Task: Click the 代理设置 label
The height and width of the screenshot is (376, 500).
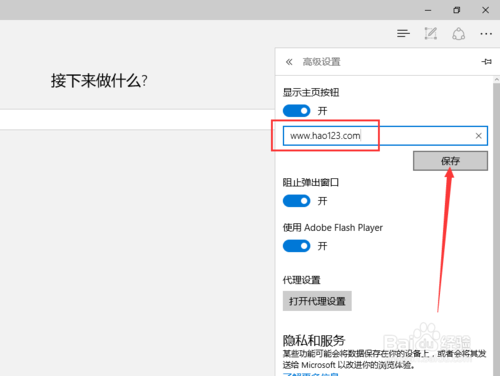Action: tap(301, 280)
